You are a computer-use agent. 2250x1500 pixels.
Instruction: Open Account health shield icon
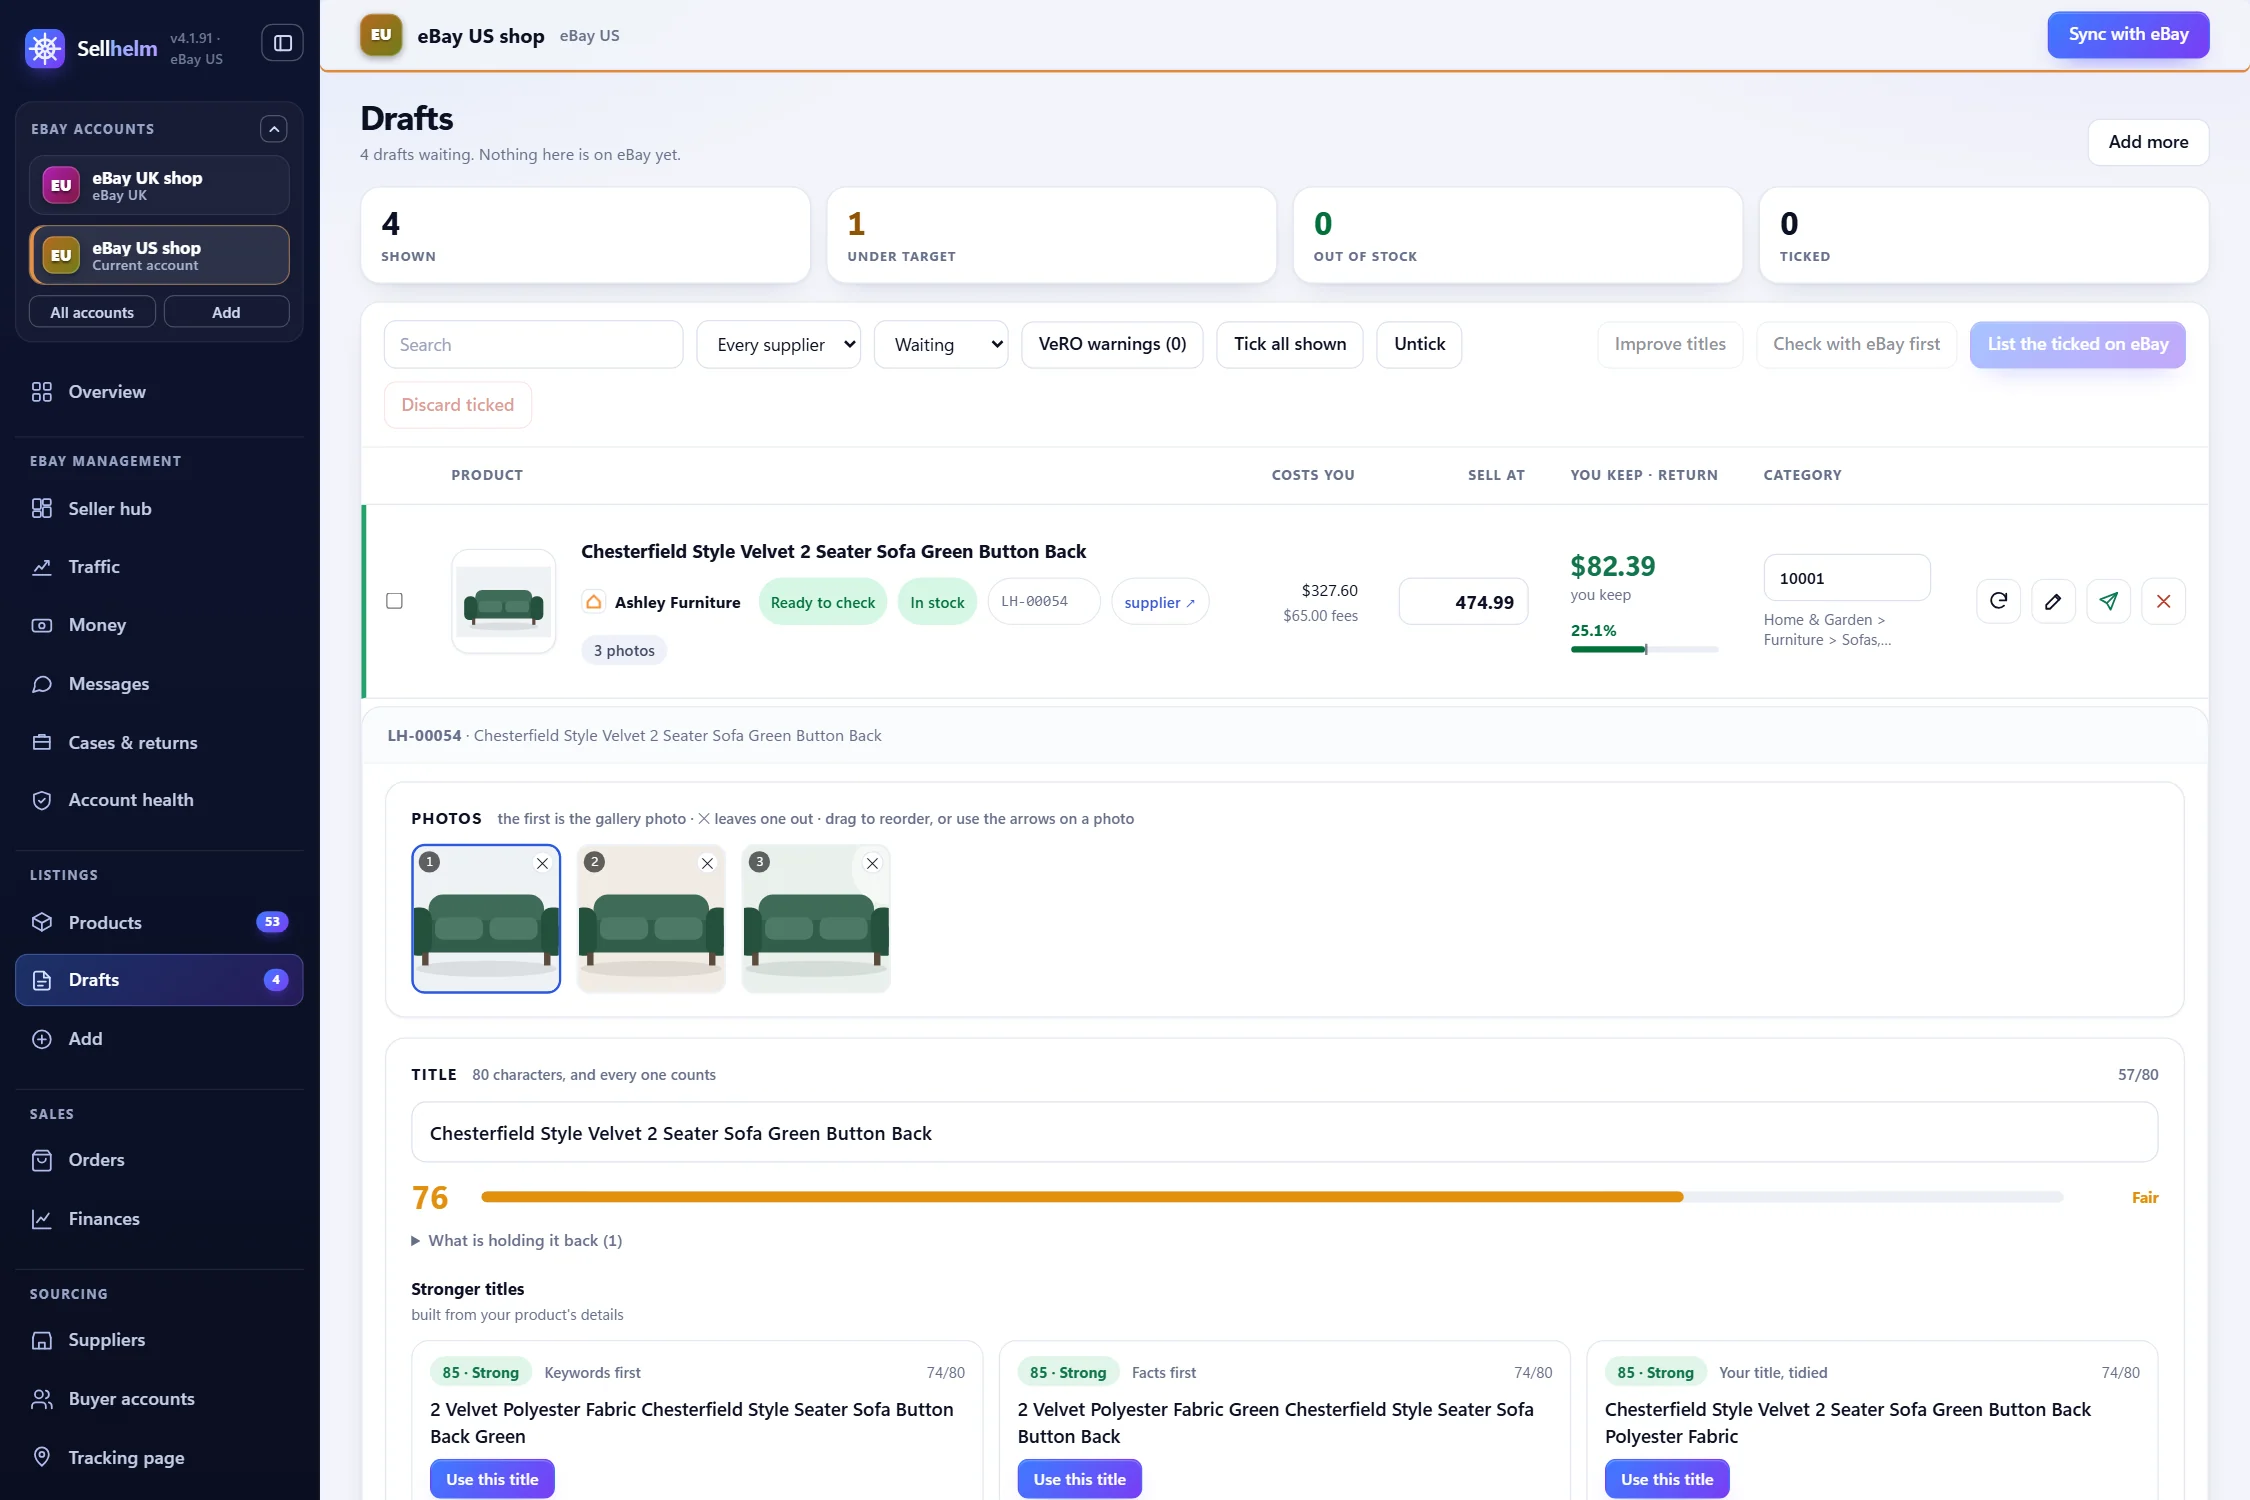(42, 800)
